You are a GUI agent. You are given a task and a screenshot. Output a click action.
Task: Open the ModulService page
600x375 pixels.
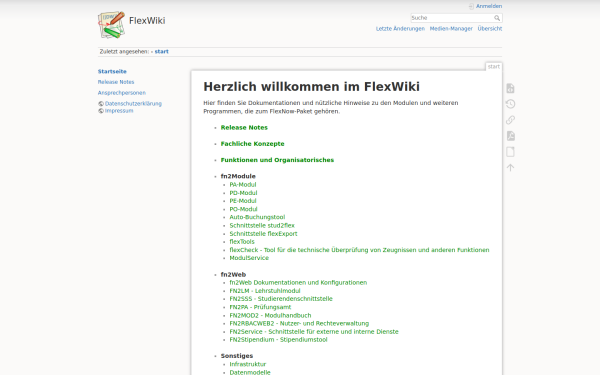(249, 258)
